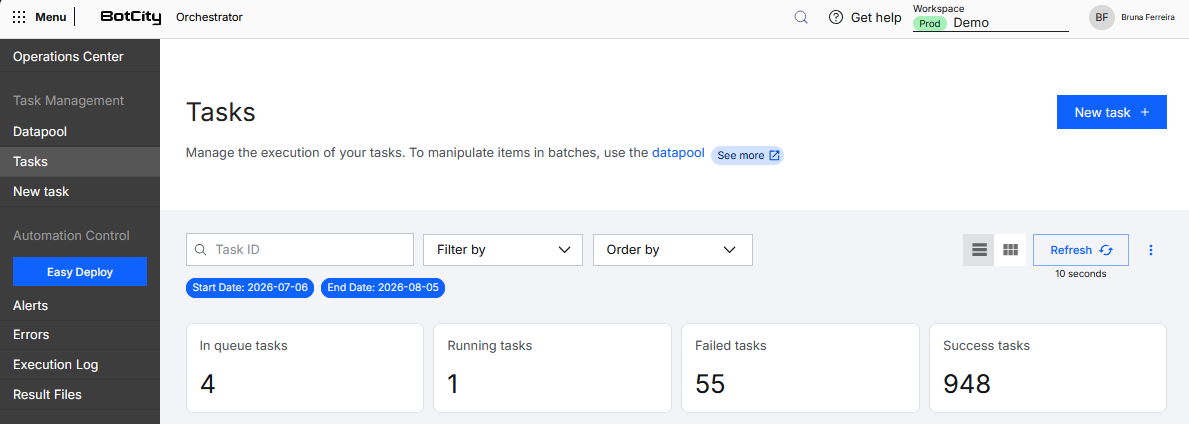Open Result Files in sidebar

coord(80,394)
